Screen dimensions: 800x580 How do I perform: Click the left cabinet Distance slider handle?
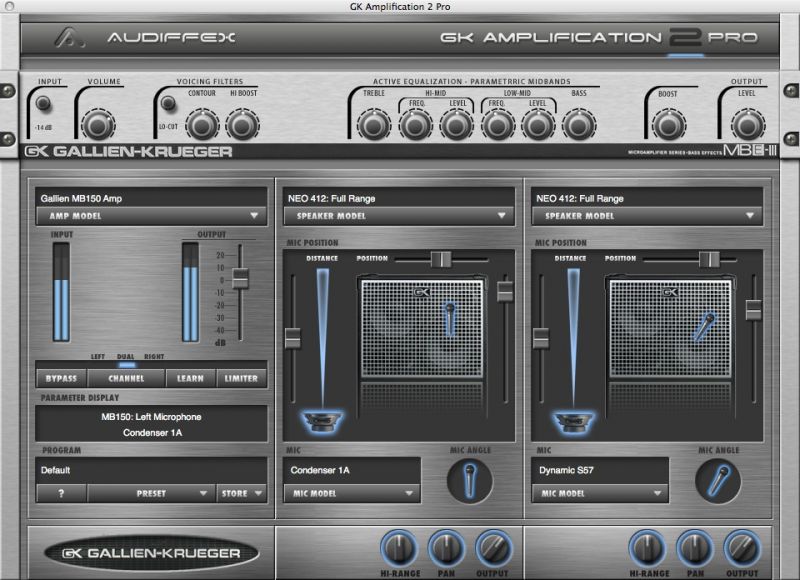[293, 338]
